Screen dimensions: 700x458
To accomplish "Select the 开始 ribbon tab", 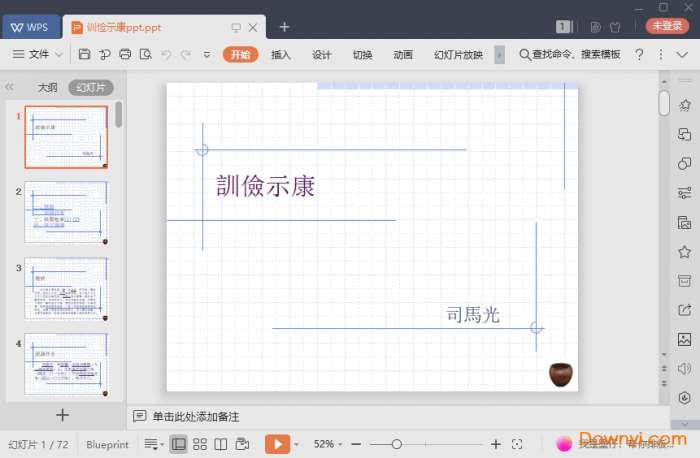I will click(240, 54).
